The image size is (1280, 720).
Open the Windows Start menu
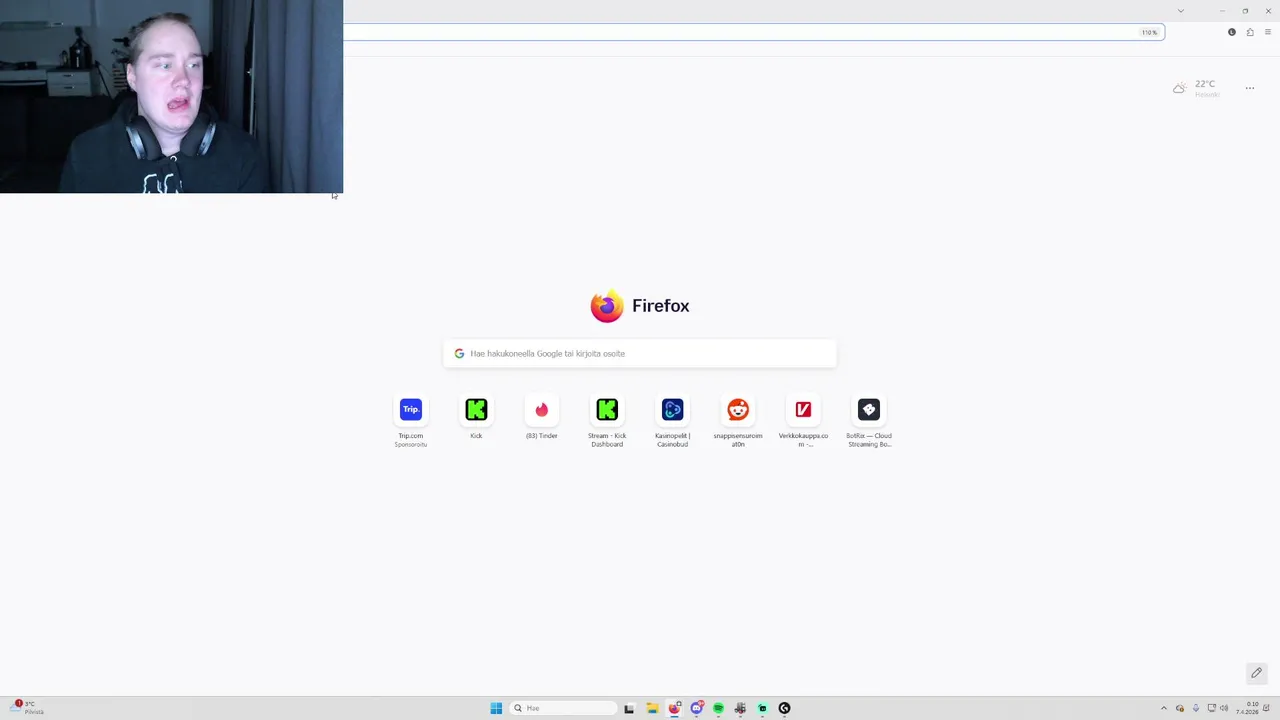(496, 708)
